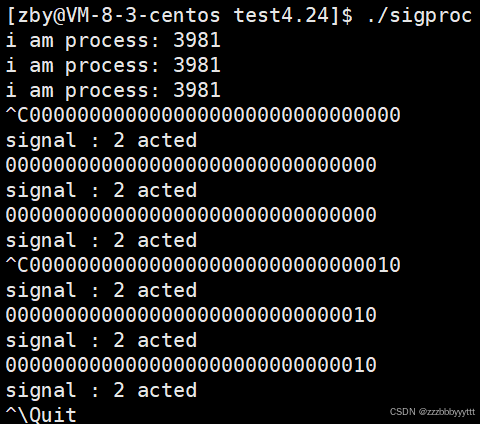Screen dimensions: 480x424
Task: Click the third all-zero bitmask line
Action: click(x=191, y=215)
